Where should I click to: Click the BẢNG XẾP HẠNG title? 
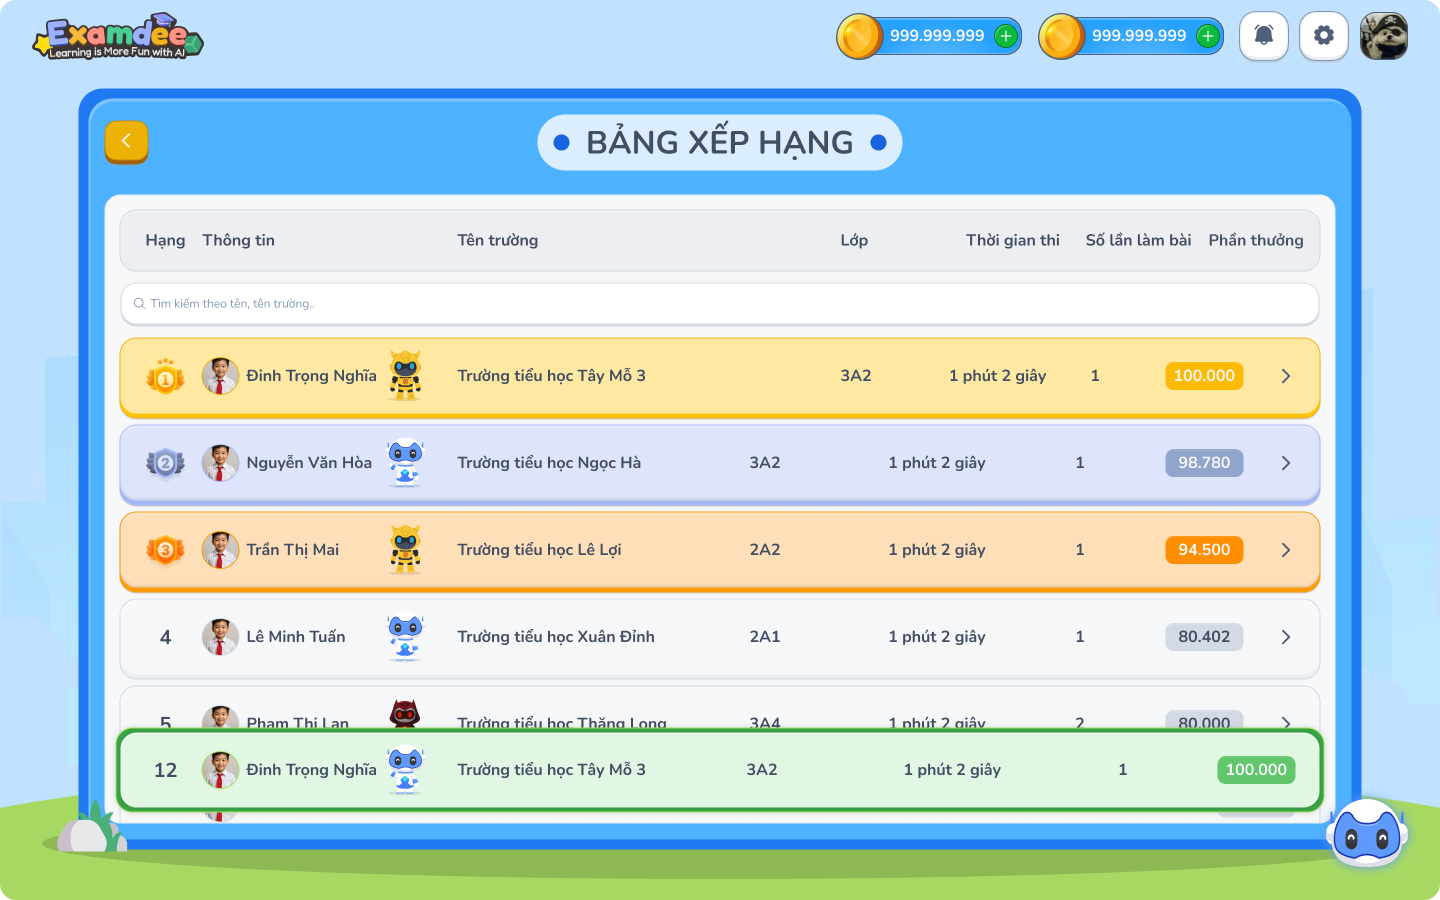pos(720,143)
